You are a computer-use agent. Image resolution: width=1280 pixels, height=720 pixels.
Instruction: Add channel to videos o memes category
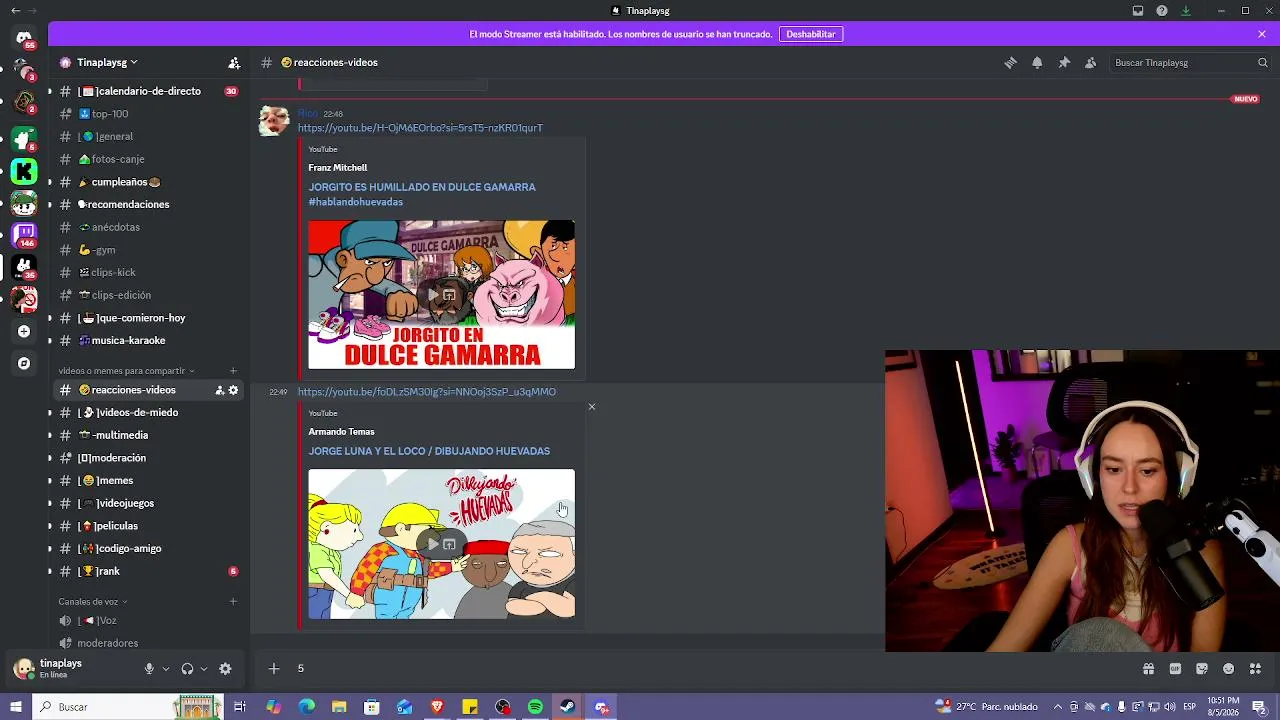(x=233, y=371)
